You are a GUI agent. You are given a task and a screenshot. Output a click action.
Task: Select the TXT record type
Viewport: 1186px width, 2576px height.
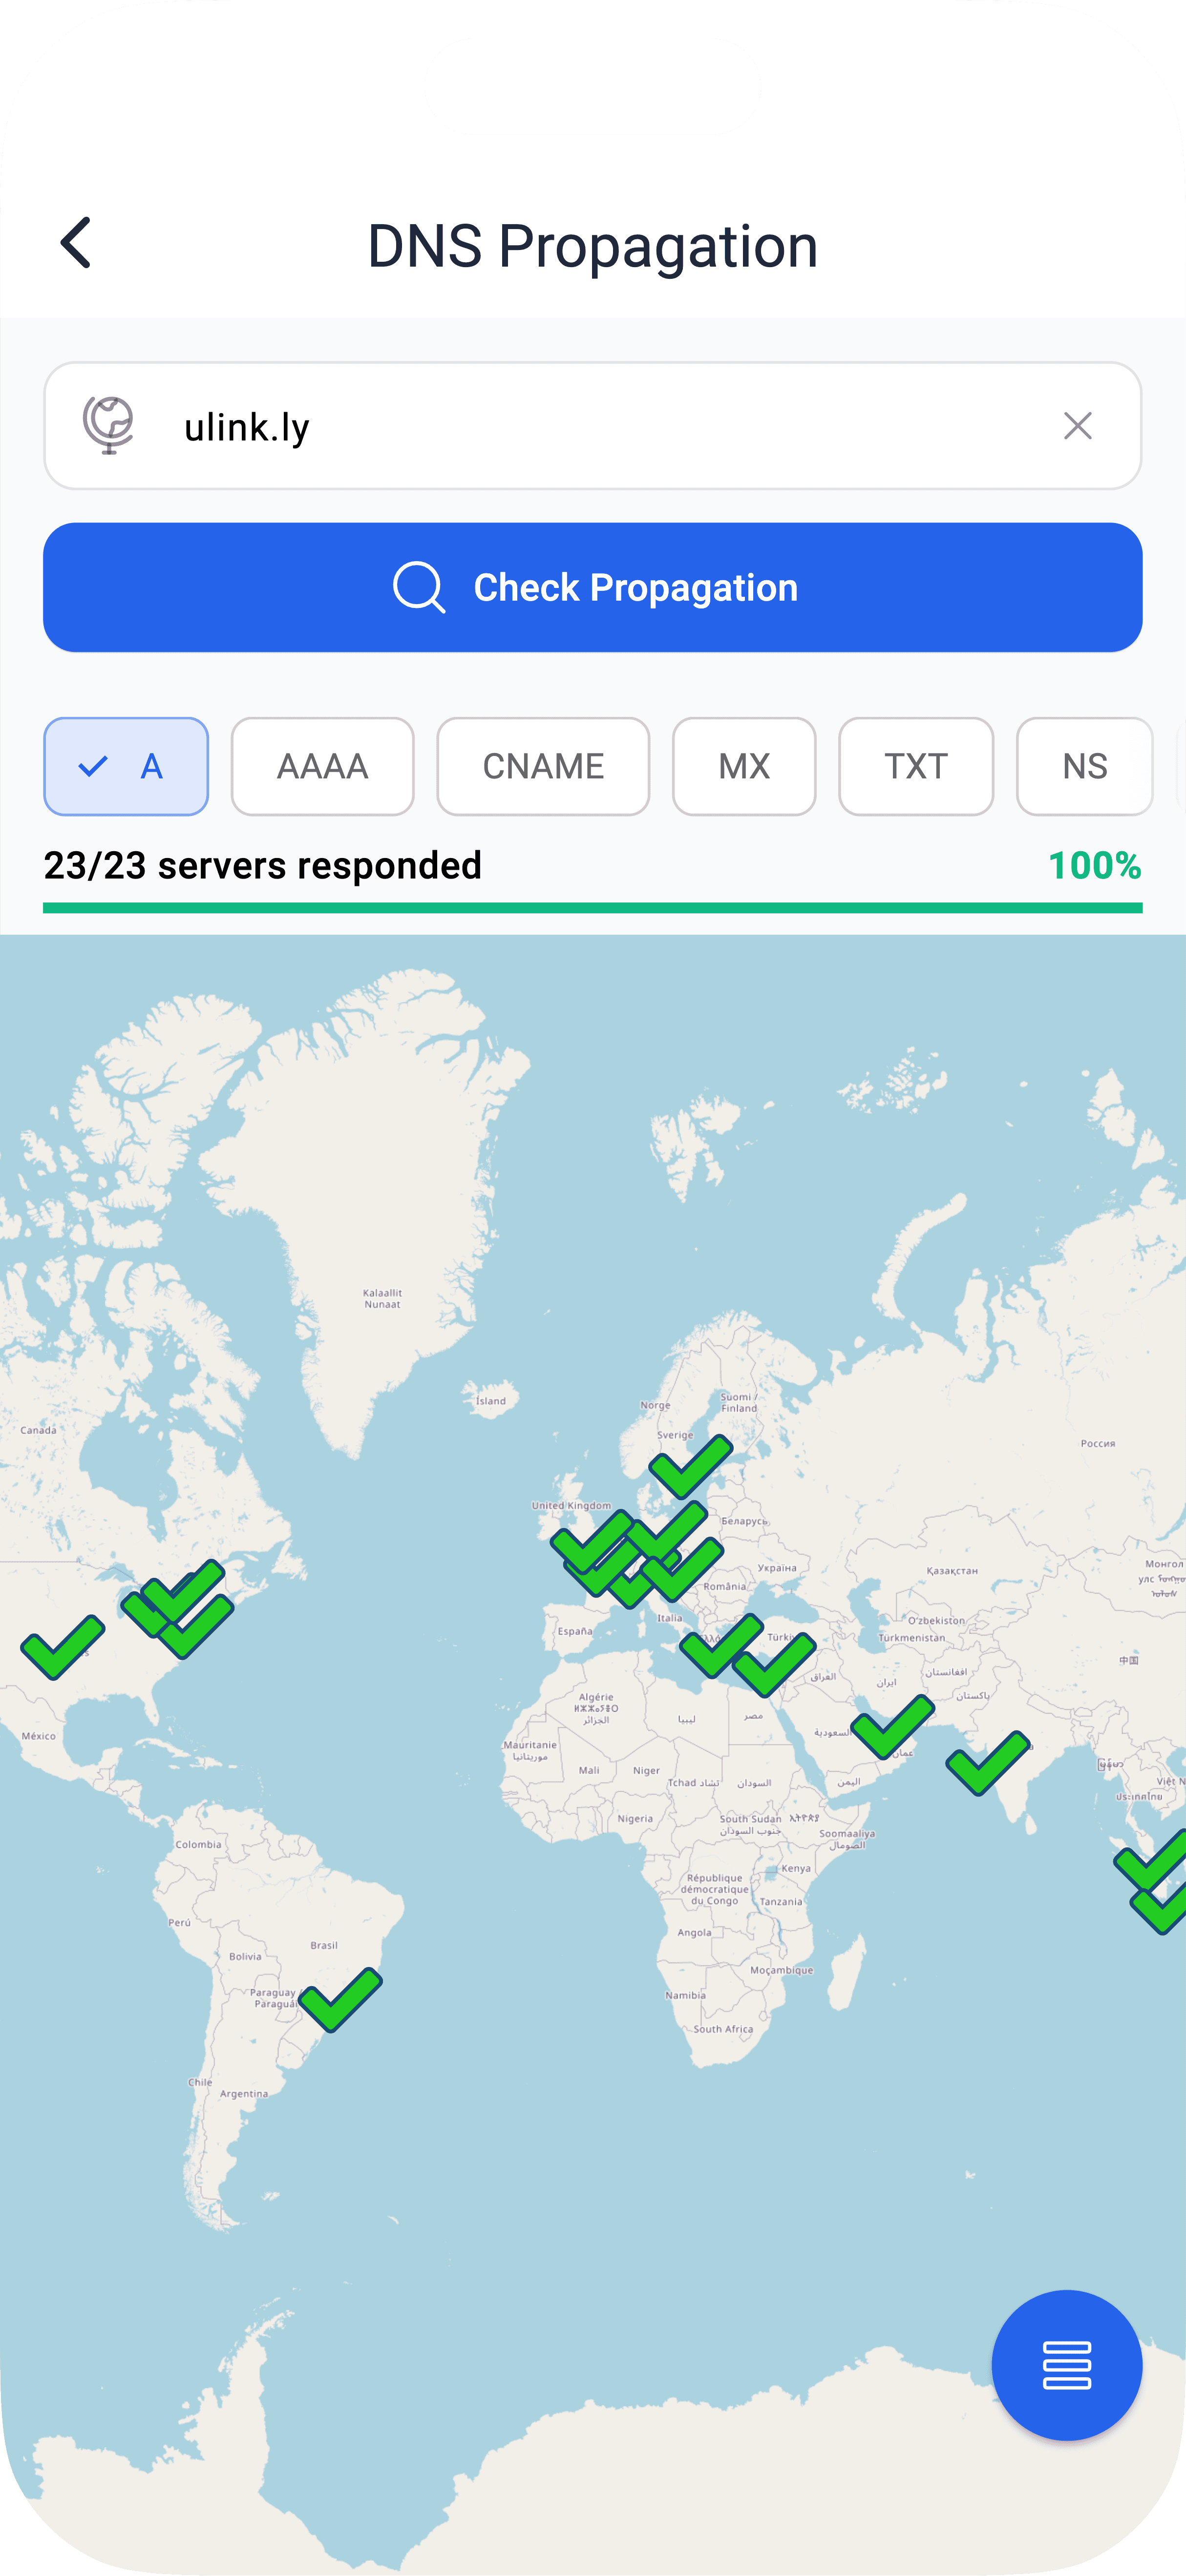[x=916, y=766]
